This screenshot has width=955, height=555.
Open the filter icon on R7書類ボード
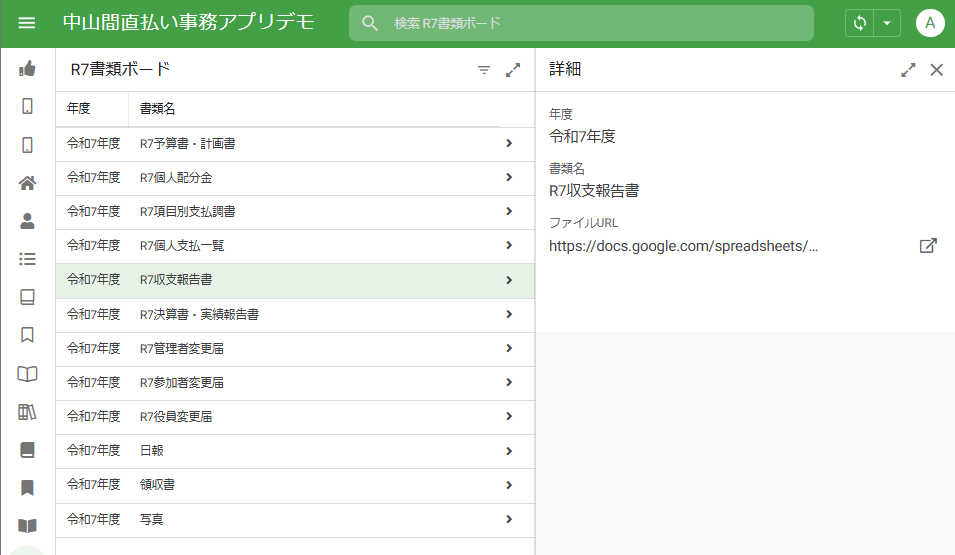pos(484,70)
